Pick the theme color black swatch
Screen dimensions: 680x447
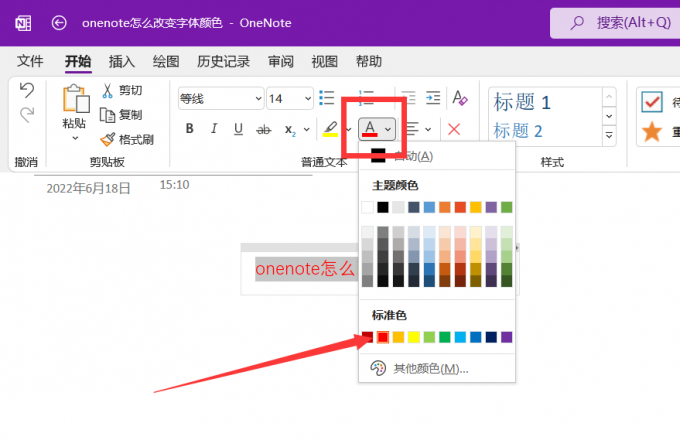[383, 207]
